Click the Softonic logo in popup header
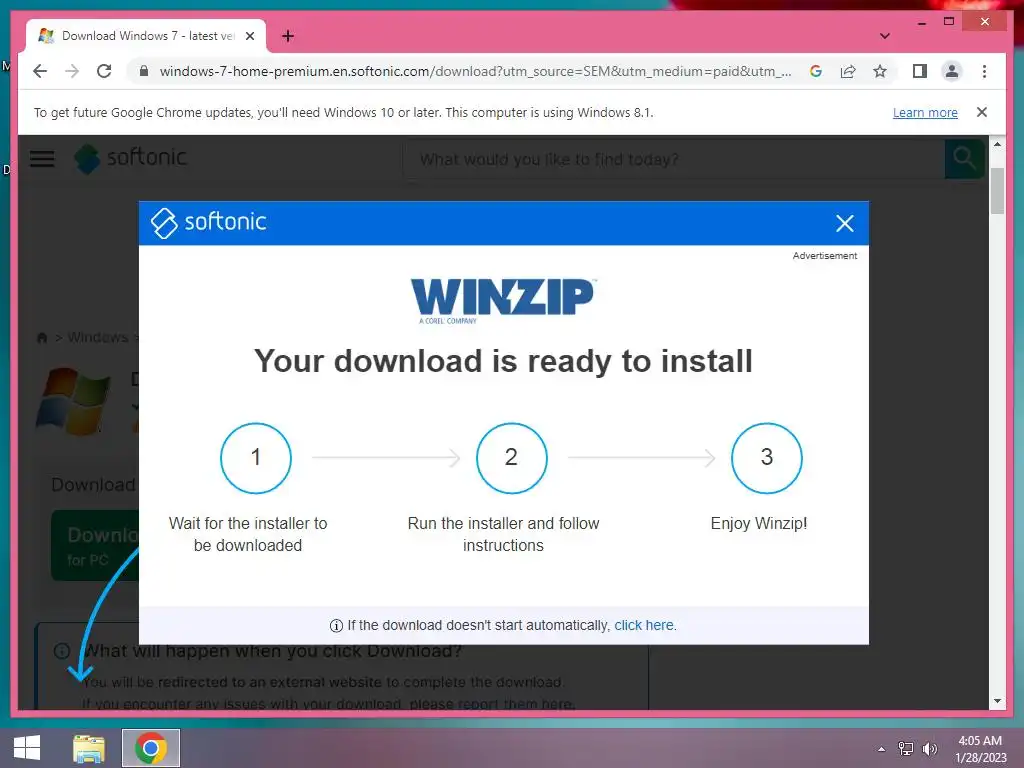 208,223
